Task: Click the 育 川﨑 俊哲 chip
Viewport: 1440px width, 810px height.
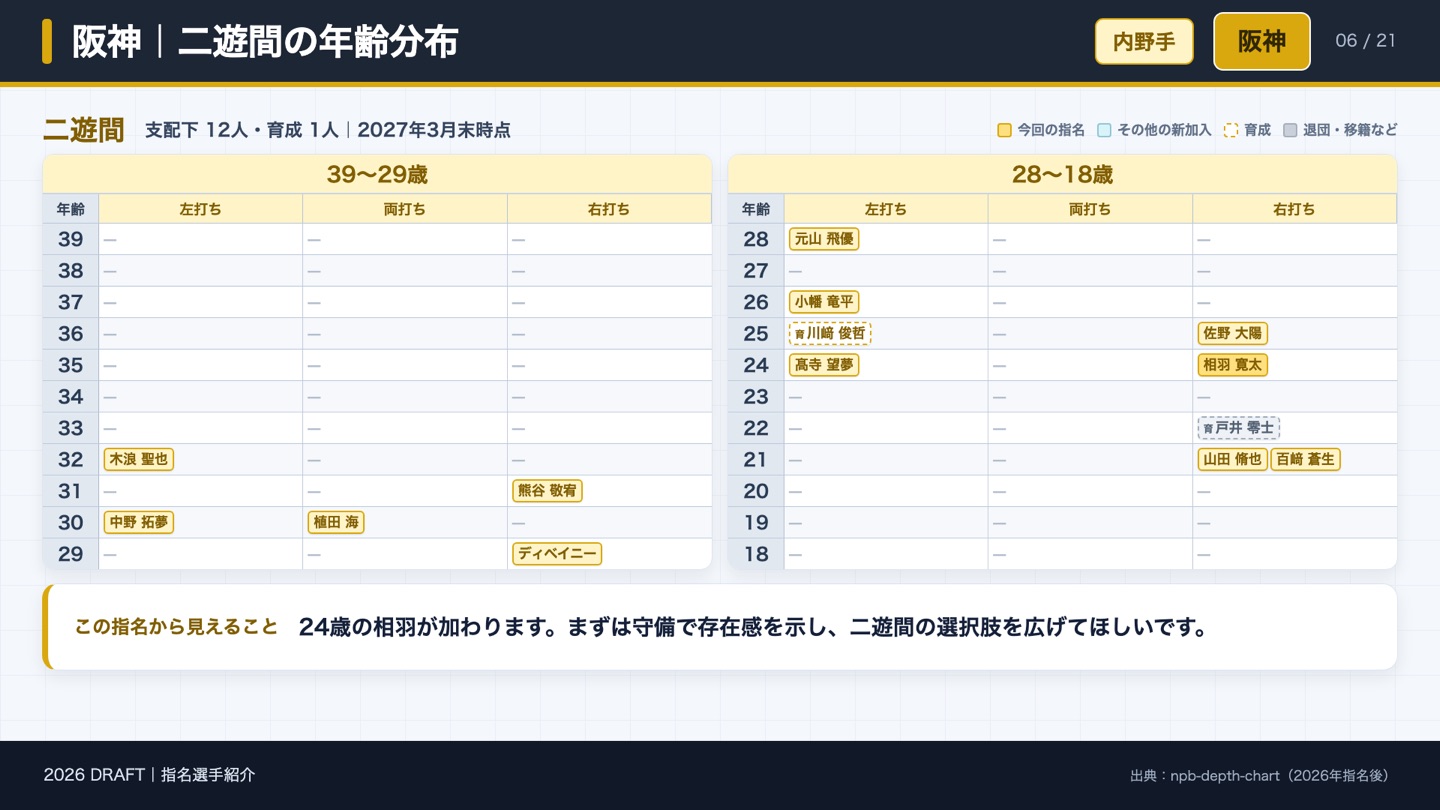Action: coord(830,333)
